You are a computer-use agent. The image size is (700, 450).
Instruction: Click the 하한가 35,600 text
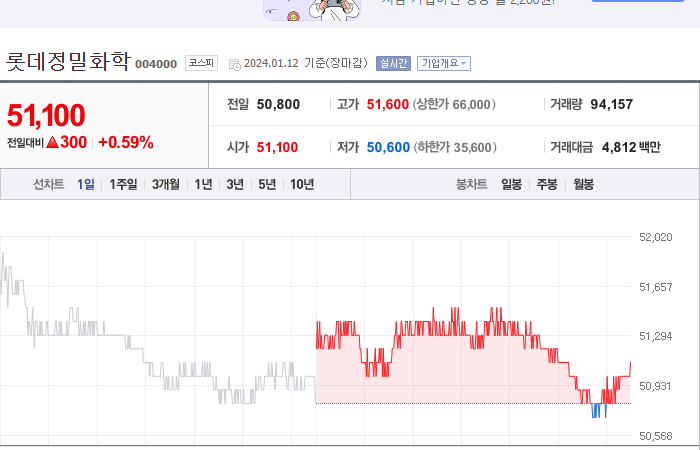455,147
